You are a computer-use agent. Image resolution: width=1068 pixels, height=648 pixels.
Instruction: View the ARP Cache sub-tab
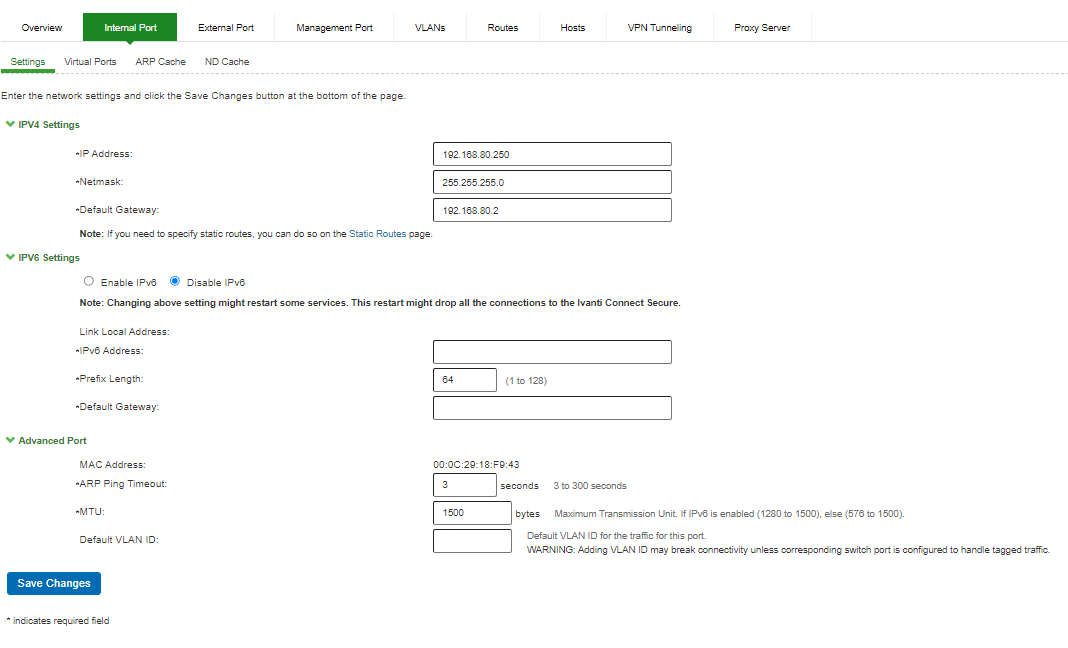click(160, 62)
